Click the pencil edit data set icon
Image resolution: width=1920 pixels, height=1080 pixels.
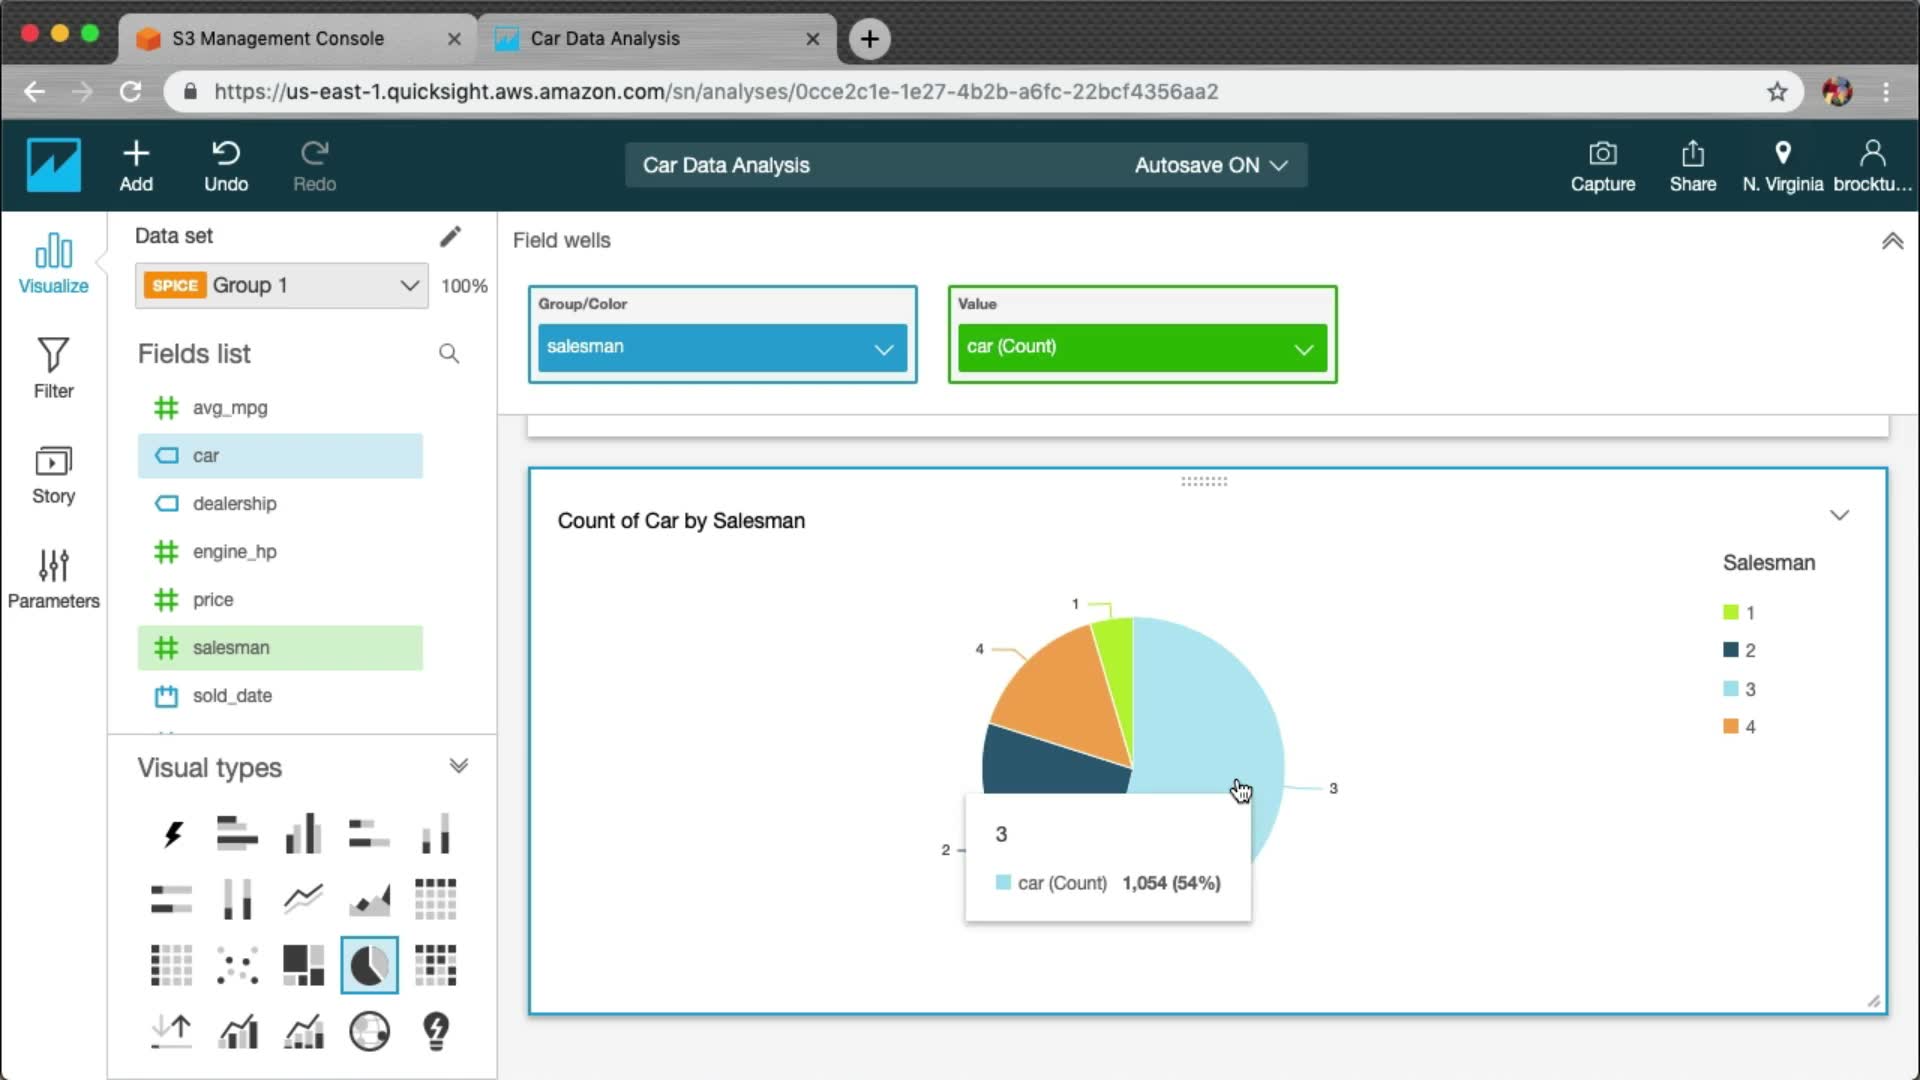click(x=450, y=236)
